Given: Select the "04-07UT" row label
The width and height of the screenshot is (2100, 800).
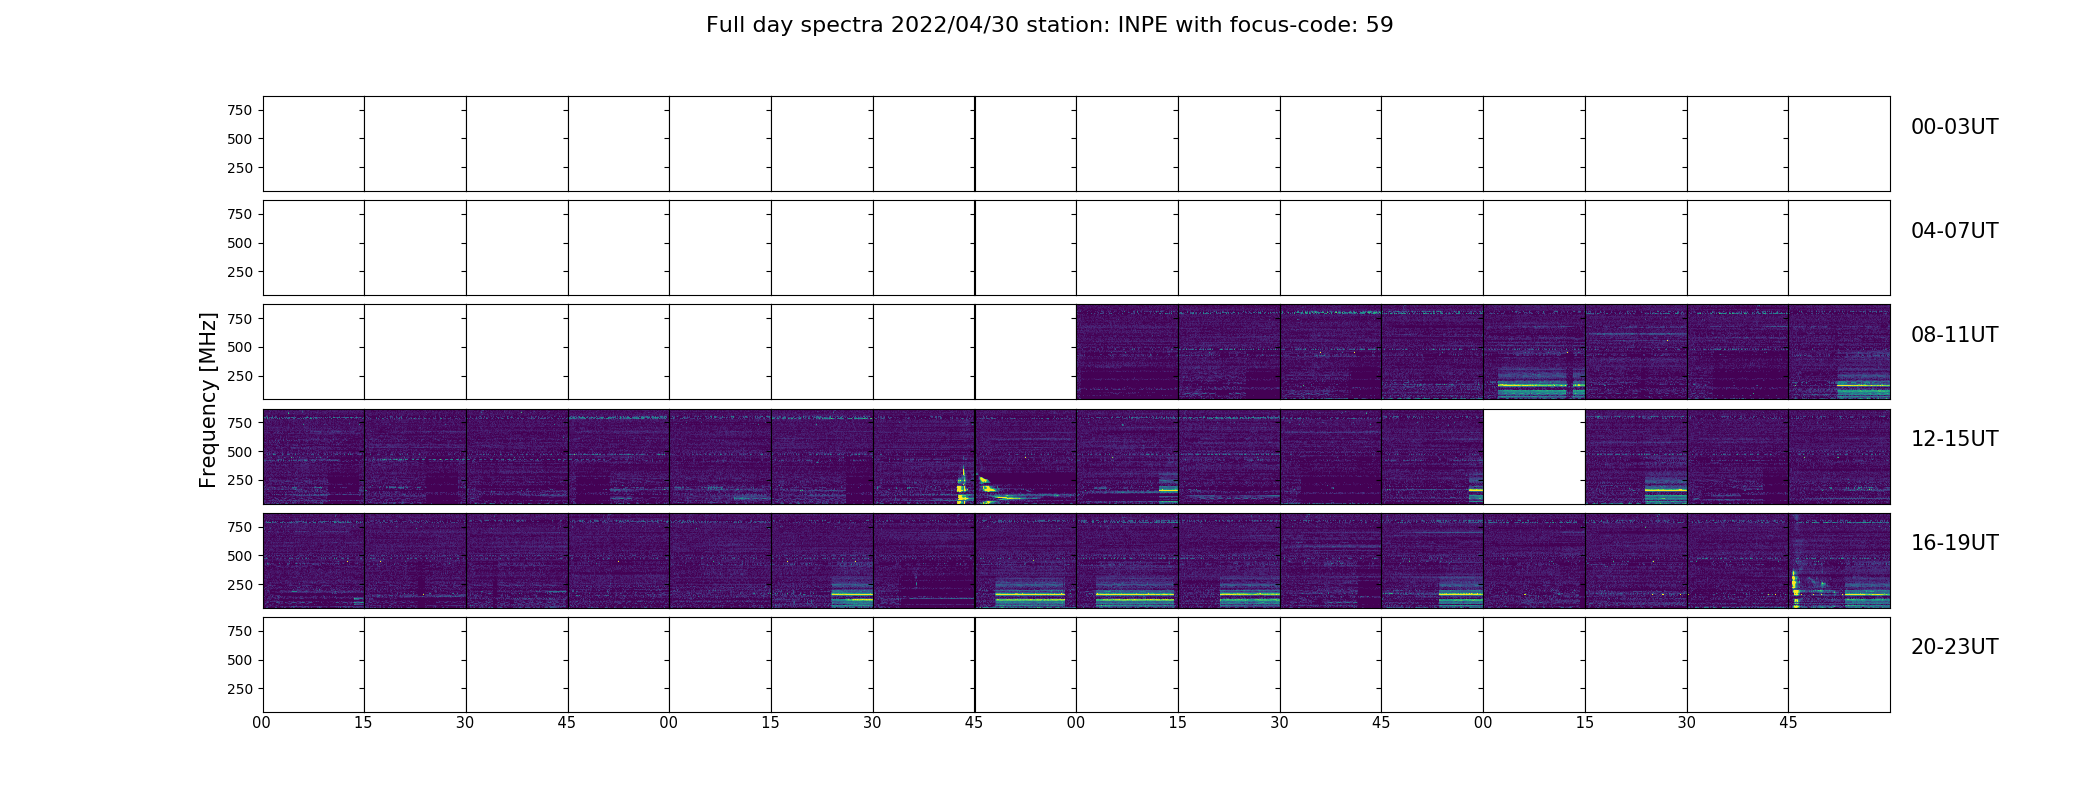Looking at the screenshot, I should tap(1954, 231).
